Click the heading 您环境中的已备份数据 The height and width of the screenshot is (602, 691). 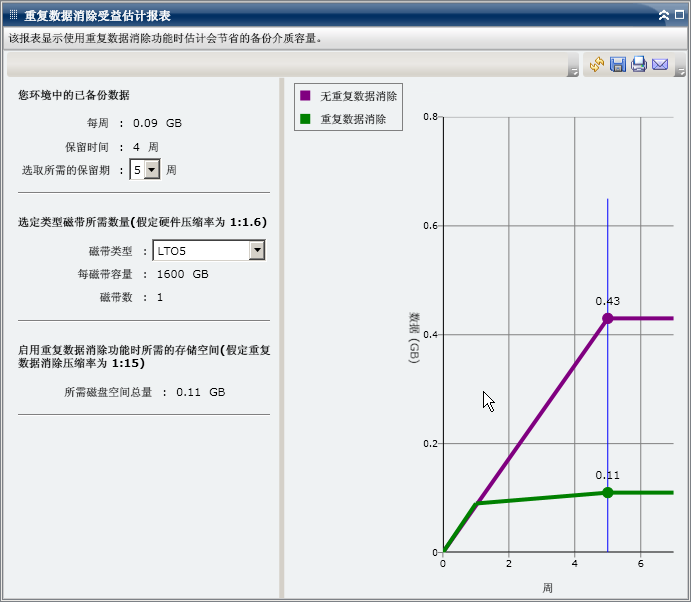pyautogui.click(x=74, y=95)
